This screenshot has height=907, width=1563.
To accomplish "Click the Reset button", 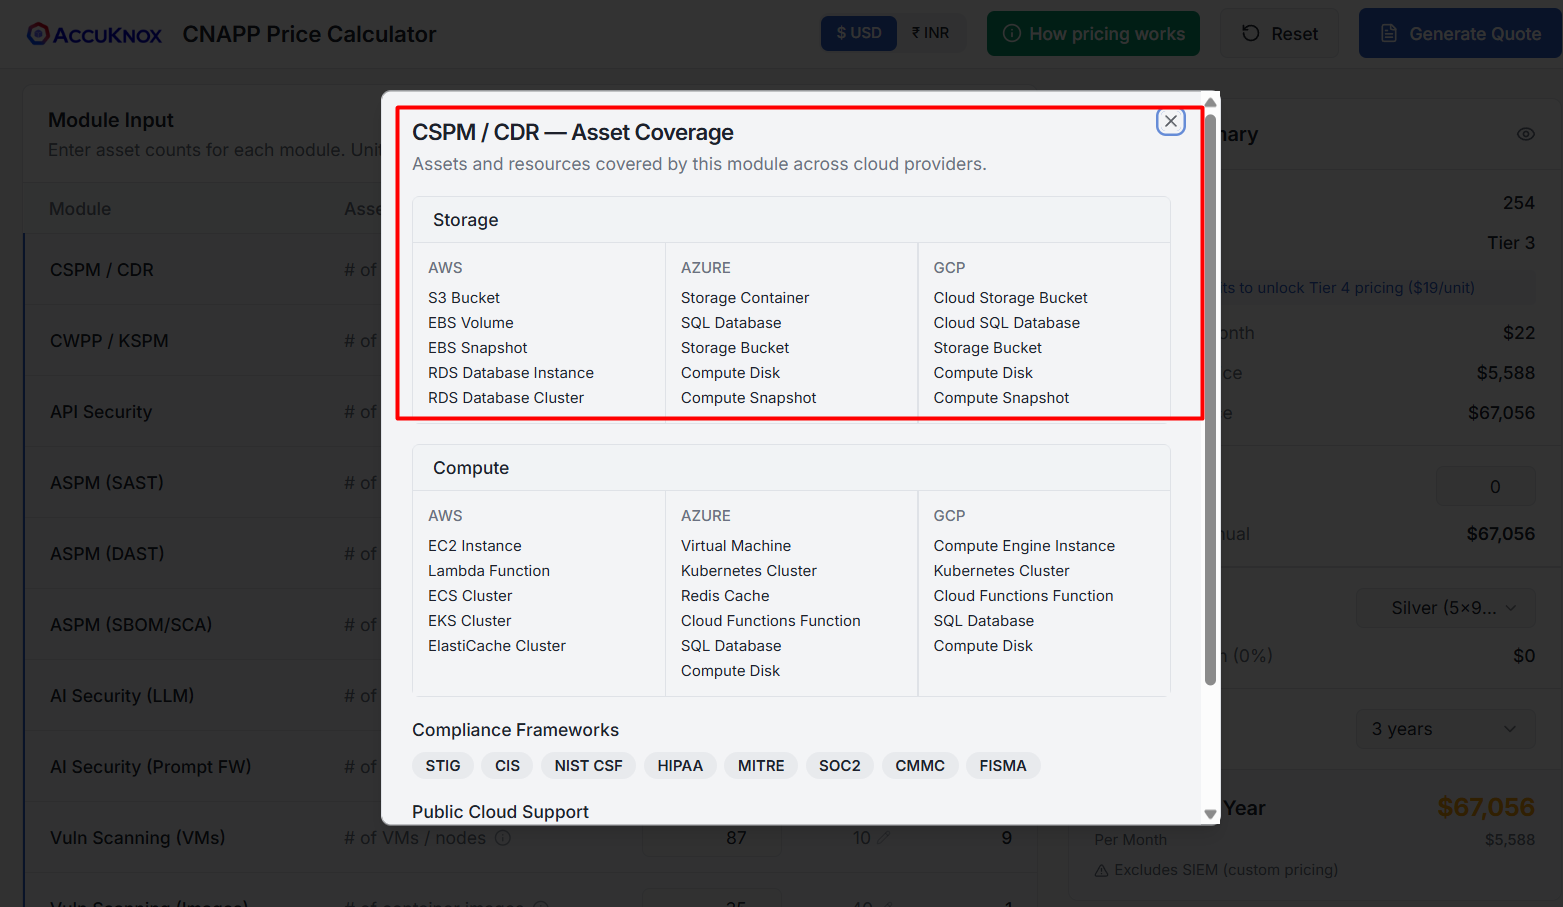I will (1279, 33).
